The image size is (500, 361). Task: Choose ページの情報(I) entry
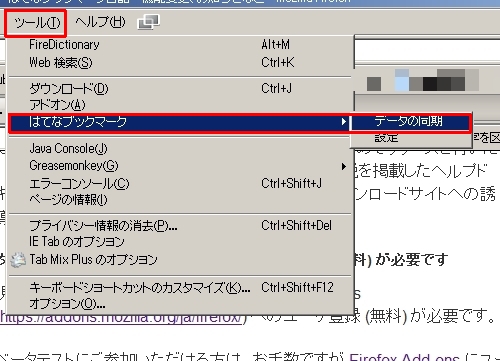tap(180, 200)
